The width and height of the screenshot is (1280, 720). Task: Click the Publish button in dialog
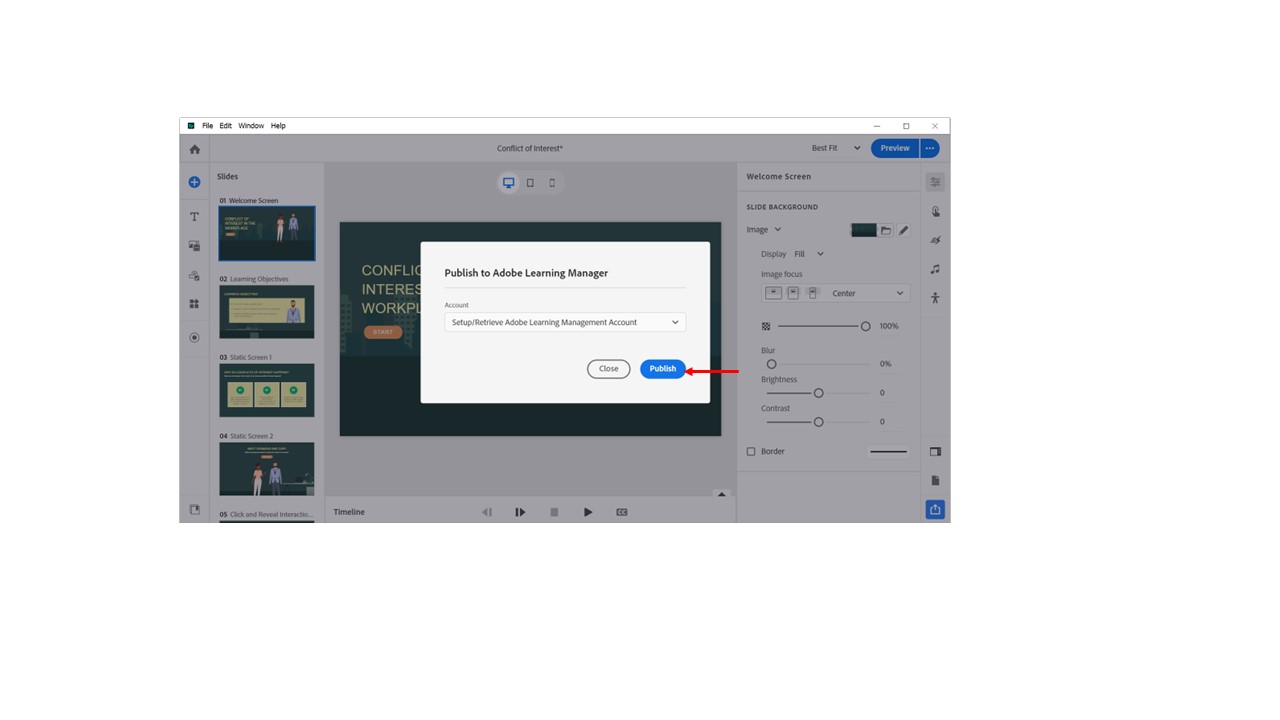pyautogui.click(x=662, y=369)
